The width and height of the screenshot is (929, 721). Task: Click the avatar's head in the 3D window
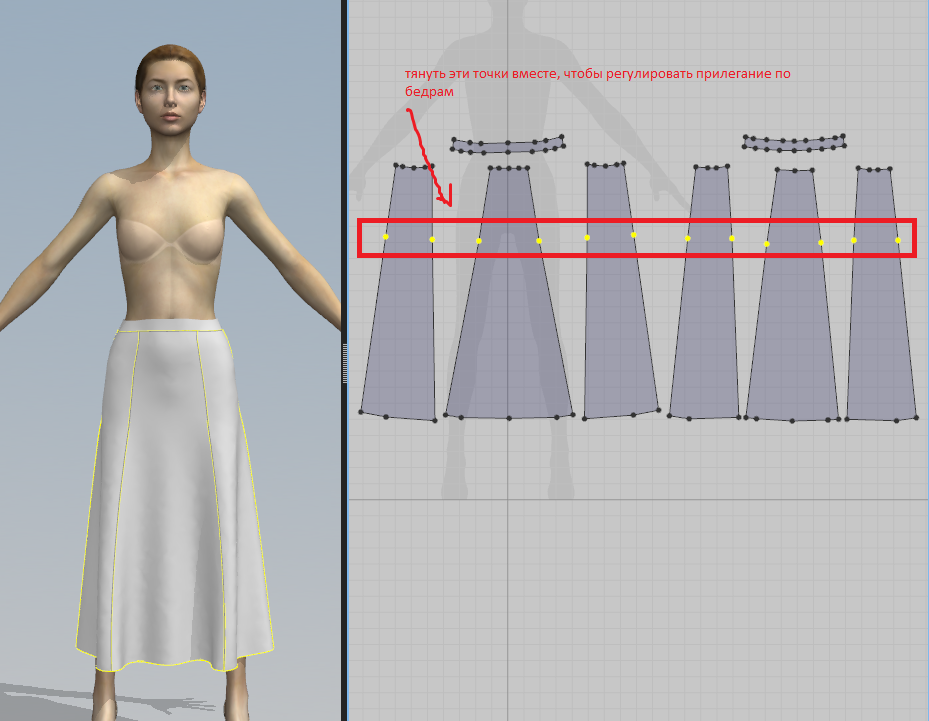[171, 89]
